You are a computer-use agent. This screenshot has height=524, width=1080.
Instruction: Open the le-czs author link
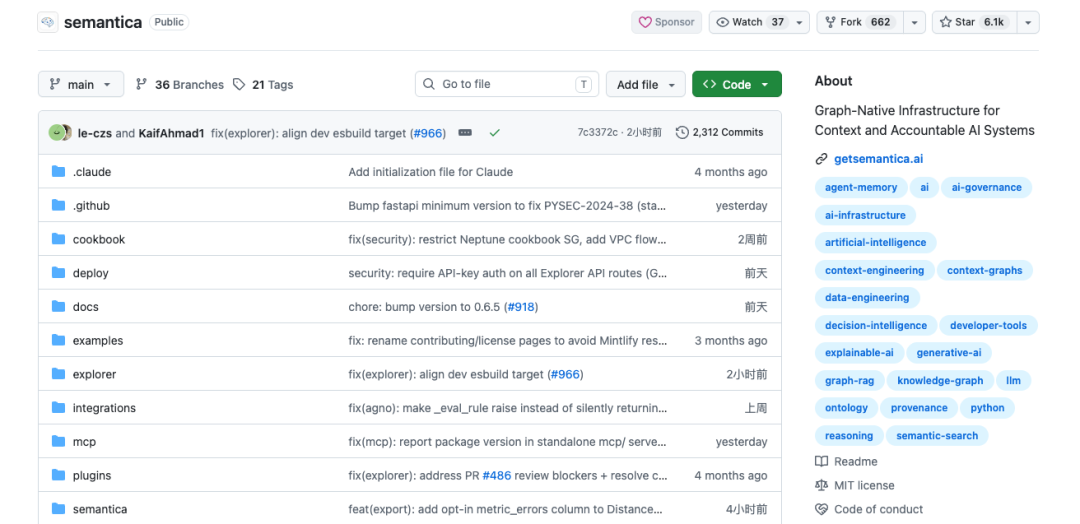tap(95, 133)
